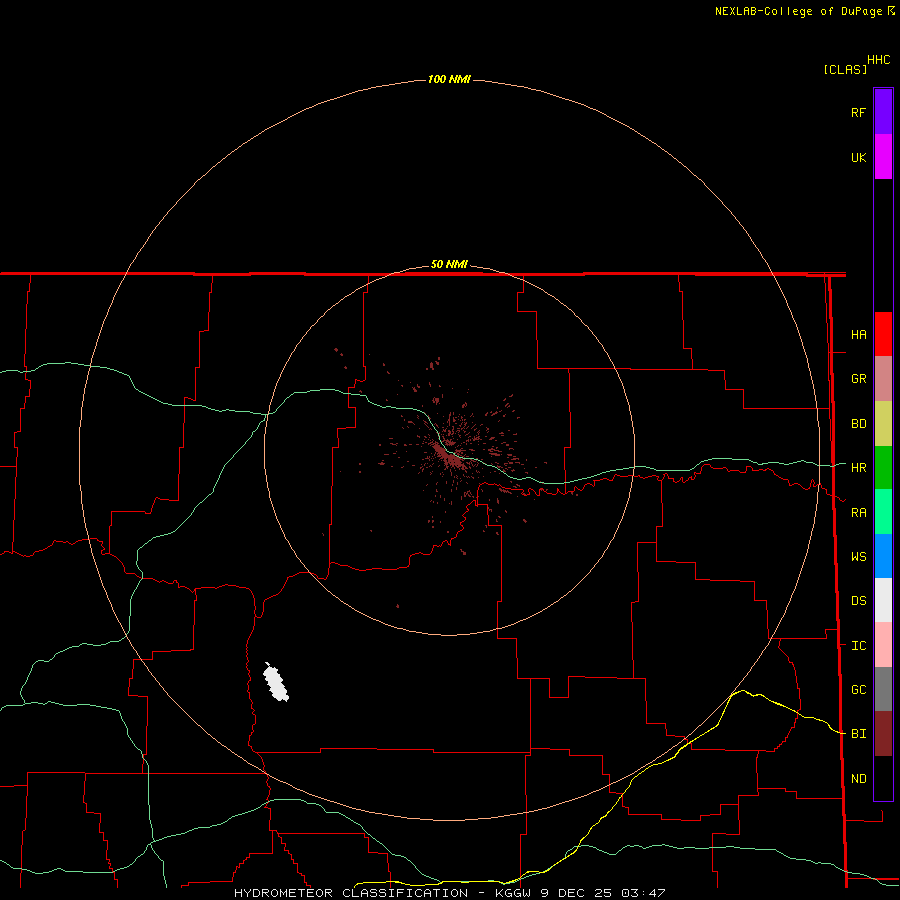Viewport: 900px width, 900px height.
Task: Click the HHC product code text
Action: click(x=879, y=60)
